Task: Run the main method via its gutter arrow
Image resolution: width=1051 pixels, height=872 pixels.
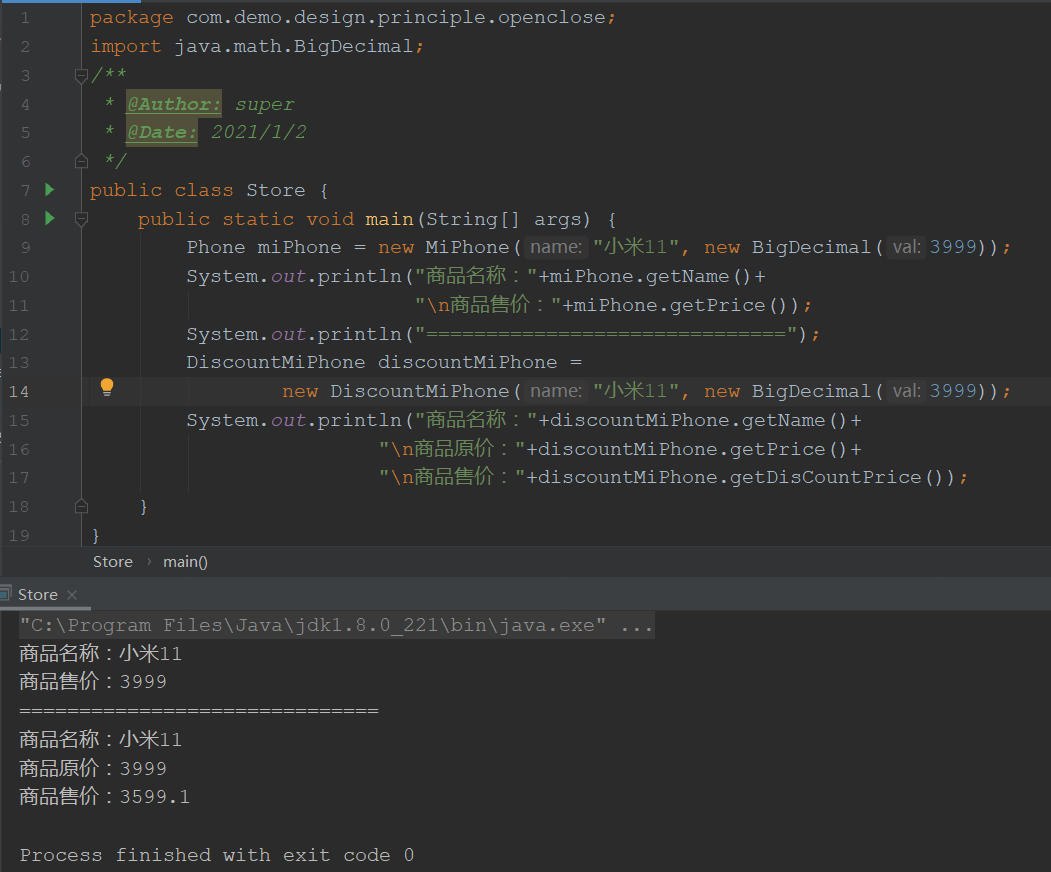Action: [50, 218]
